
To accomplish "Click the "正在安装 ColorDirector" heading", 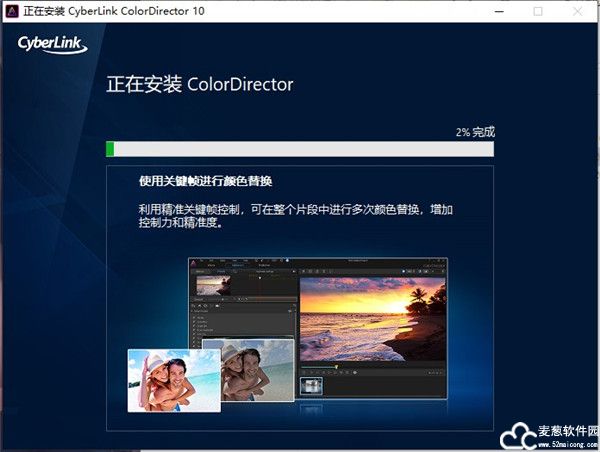I will (x=200, y=84).
